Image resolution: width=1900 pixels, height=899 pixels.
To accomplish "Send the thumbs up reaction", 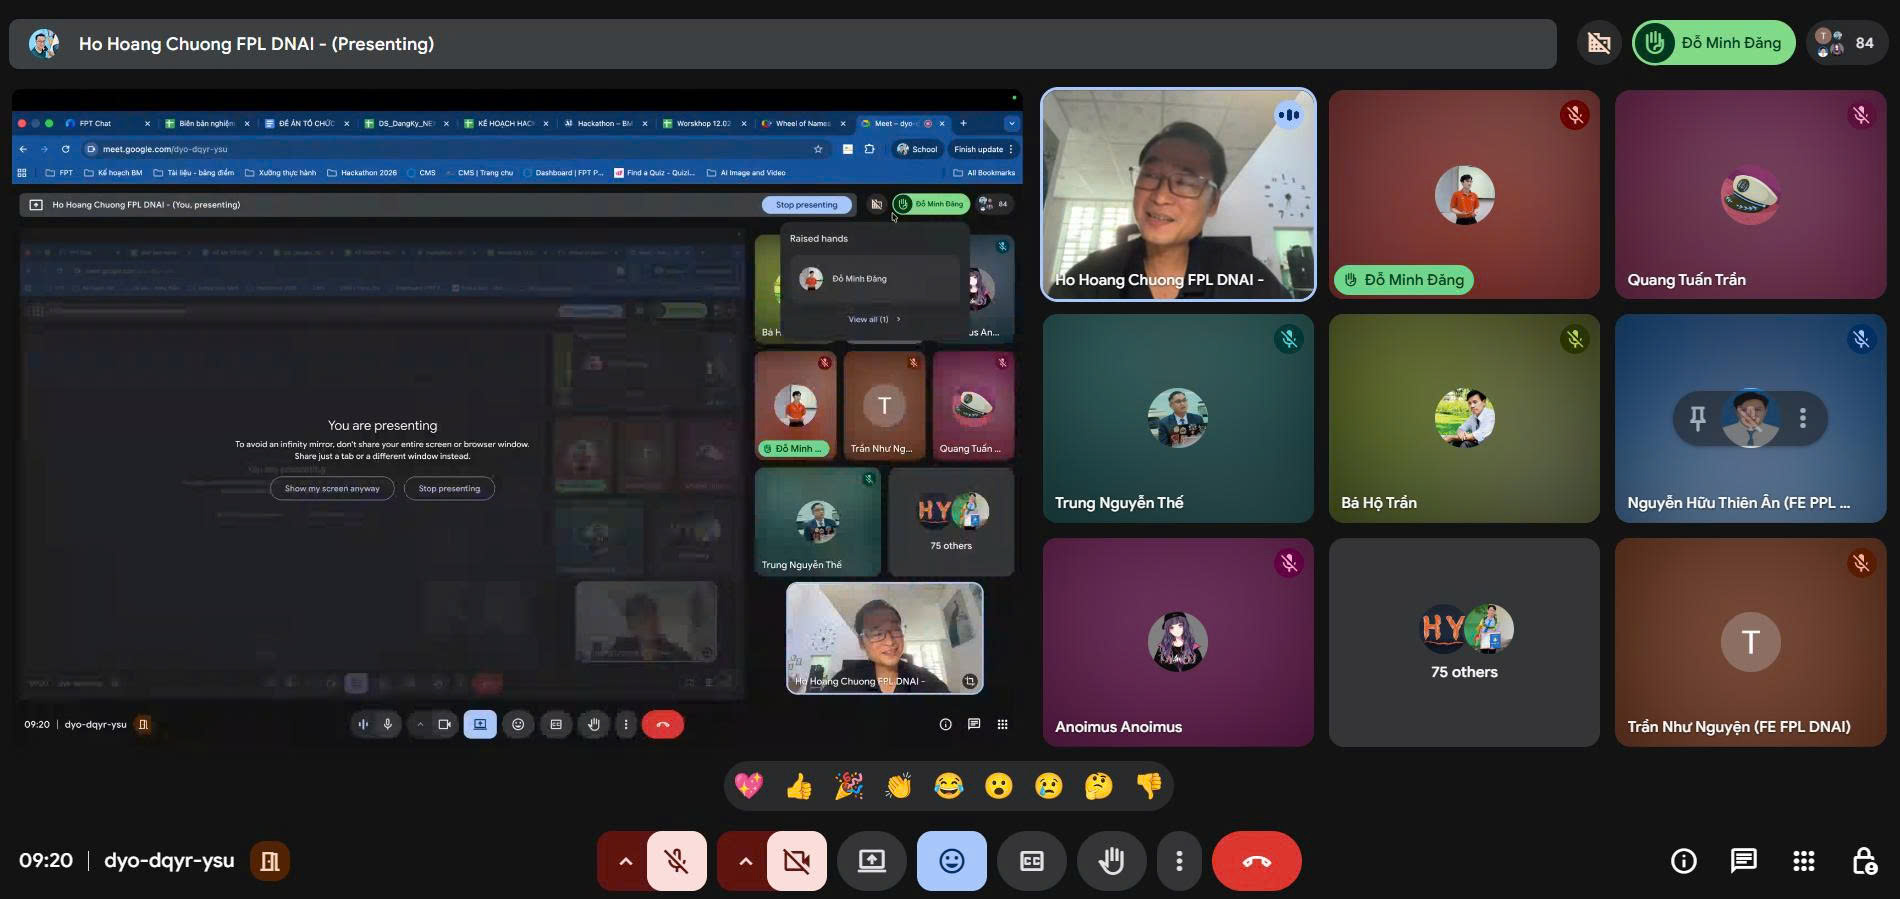I will tap(799, 787).
